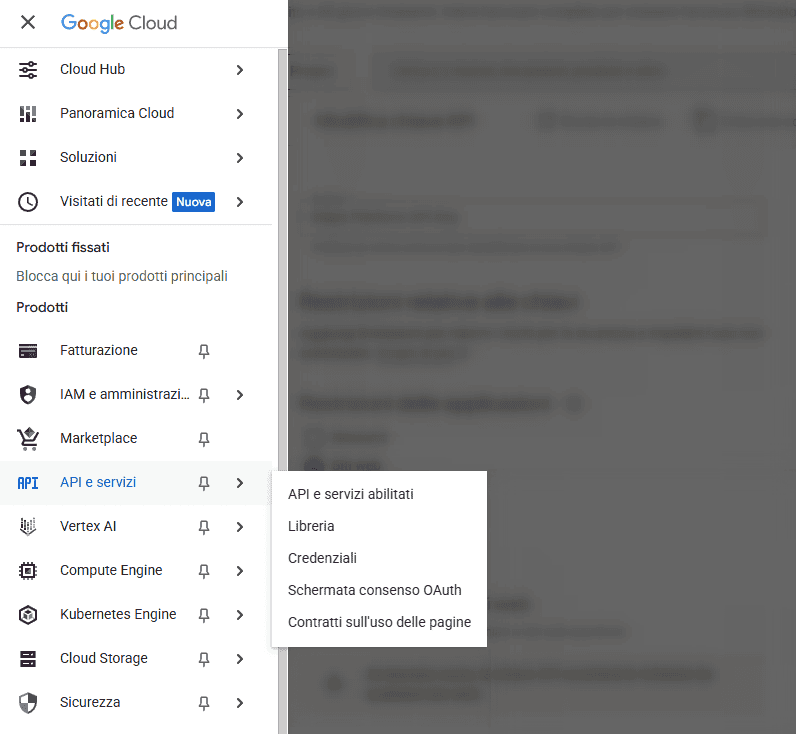The image size is (796, 734).
Task: Open Soluzioni menu item
Action: point(136,158)
